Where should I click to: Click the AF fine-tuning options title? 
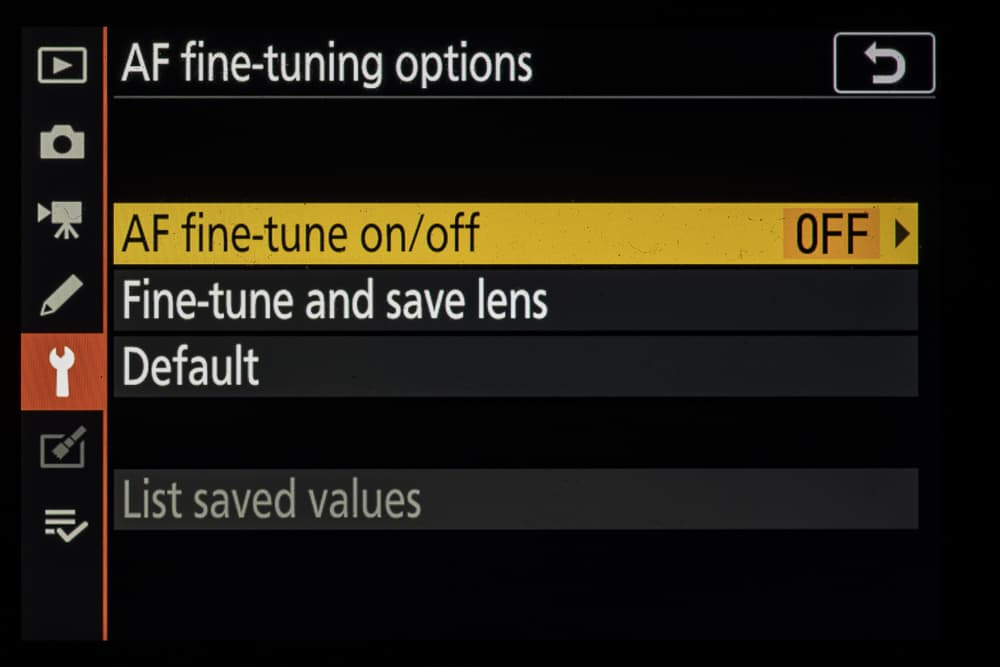(x=327, y=64)
